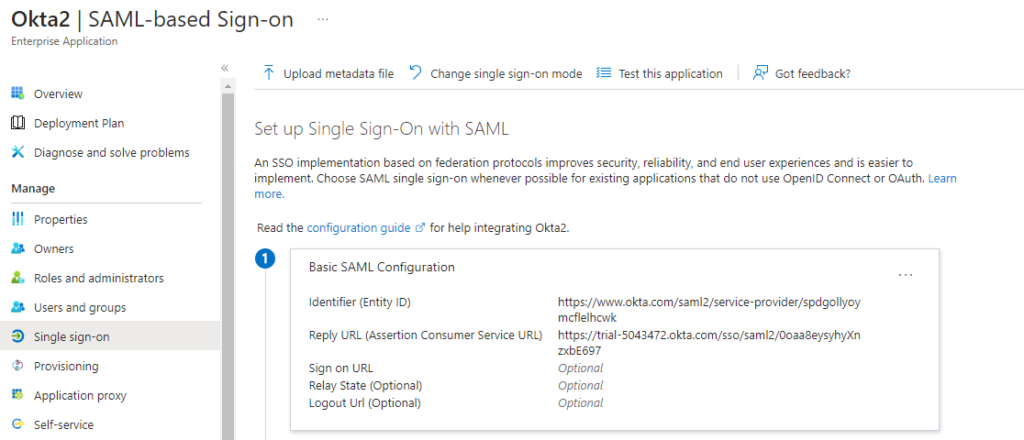Click the Diagnose and solve problems wrench icon
1024x440 pixels.
click(x=18, y=152)
